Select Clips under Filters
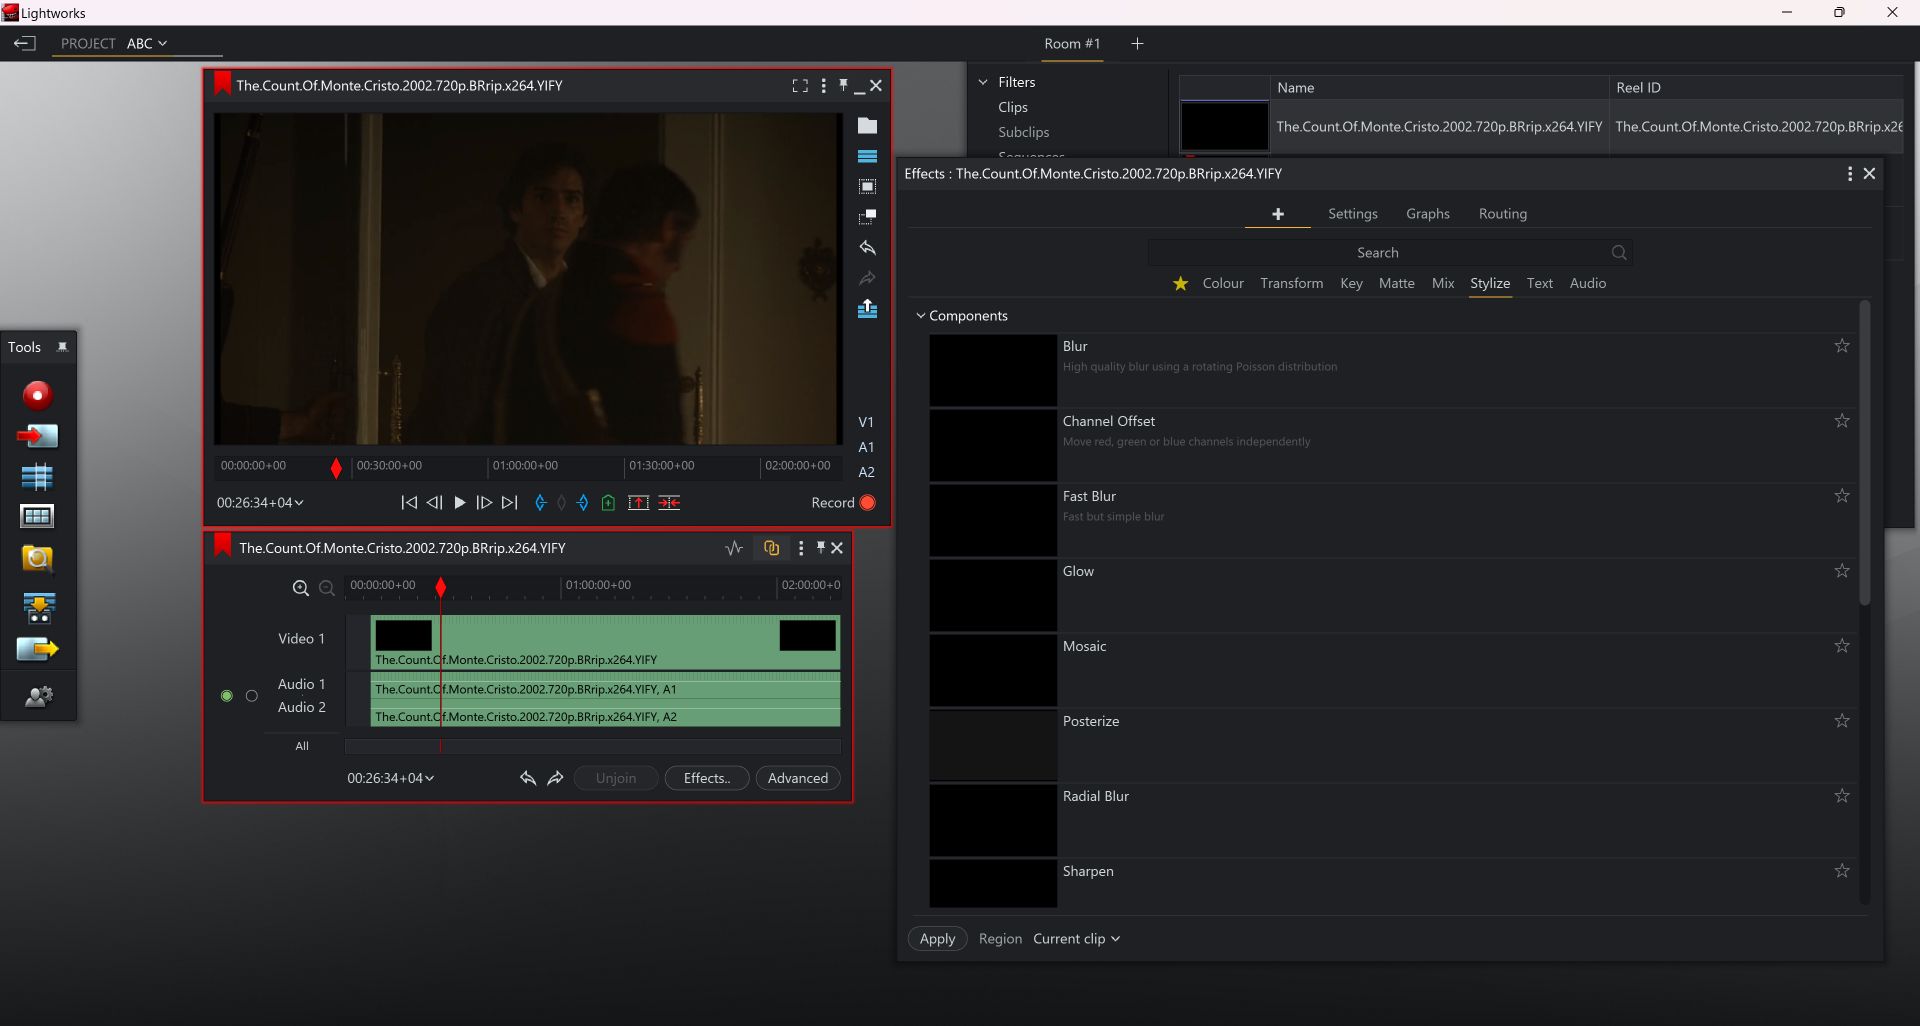1920x1026 pixels. [x=1013, y=107]
